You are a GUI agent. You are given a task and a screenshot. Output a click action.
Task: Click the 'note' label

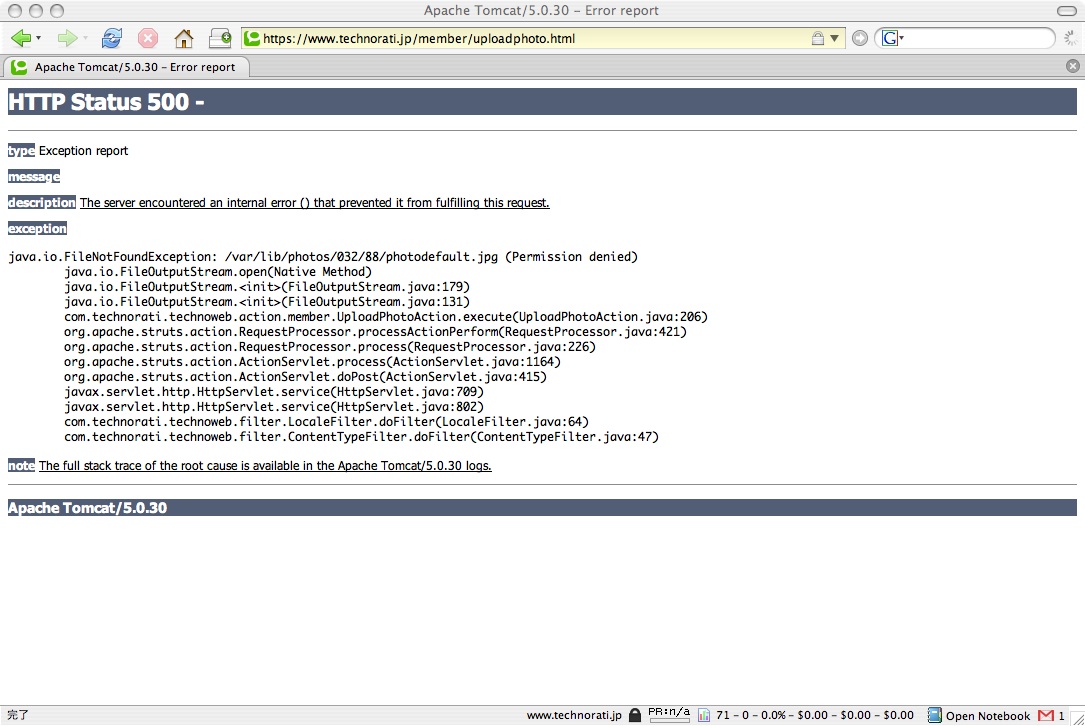(x=21, y=465)
